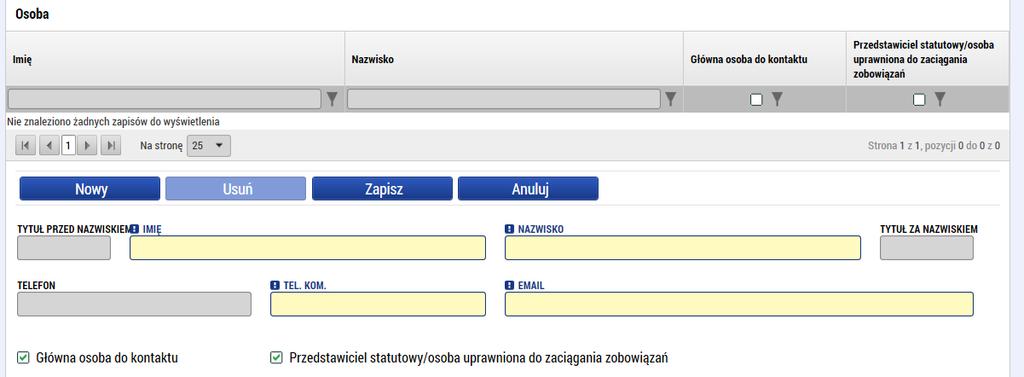Click the required marker icon next to TEL. KOM.

275,286
